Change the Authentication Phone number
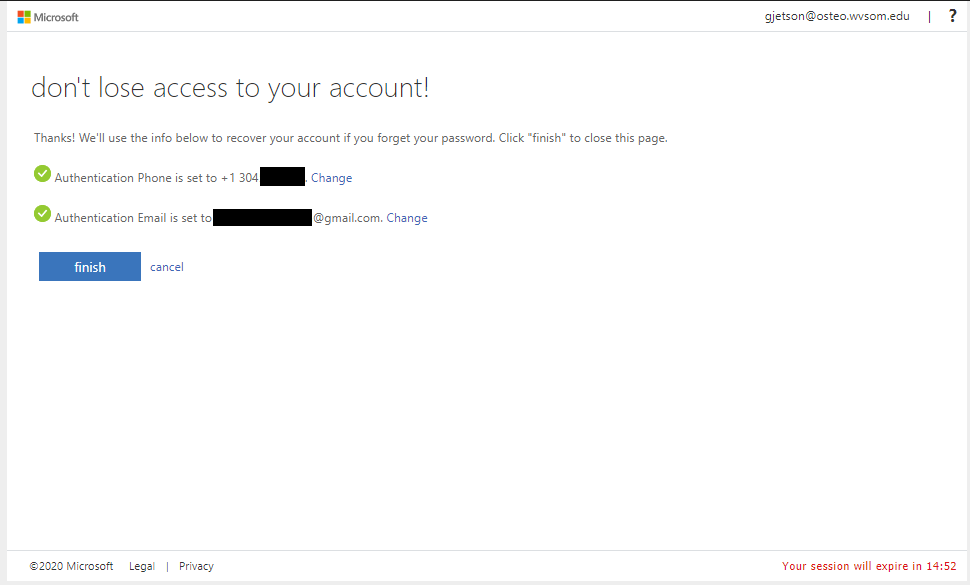The width and height of the screenshot is (970, 585). point(332,178)
